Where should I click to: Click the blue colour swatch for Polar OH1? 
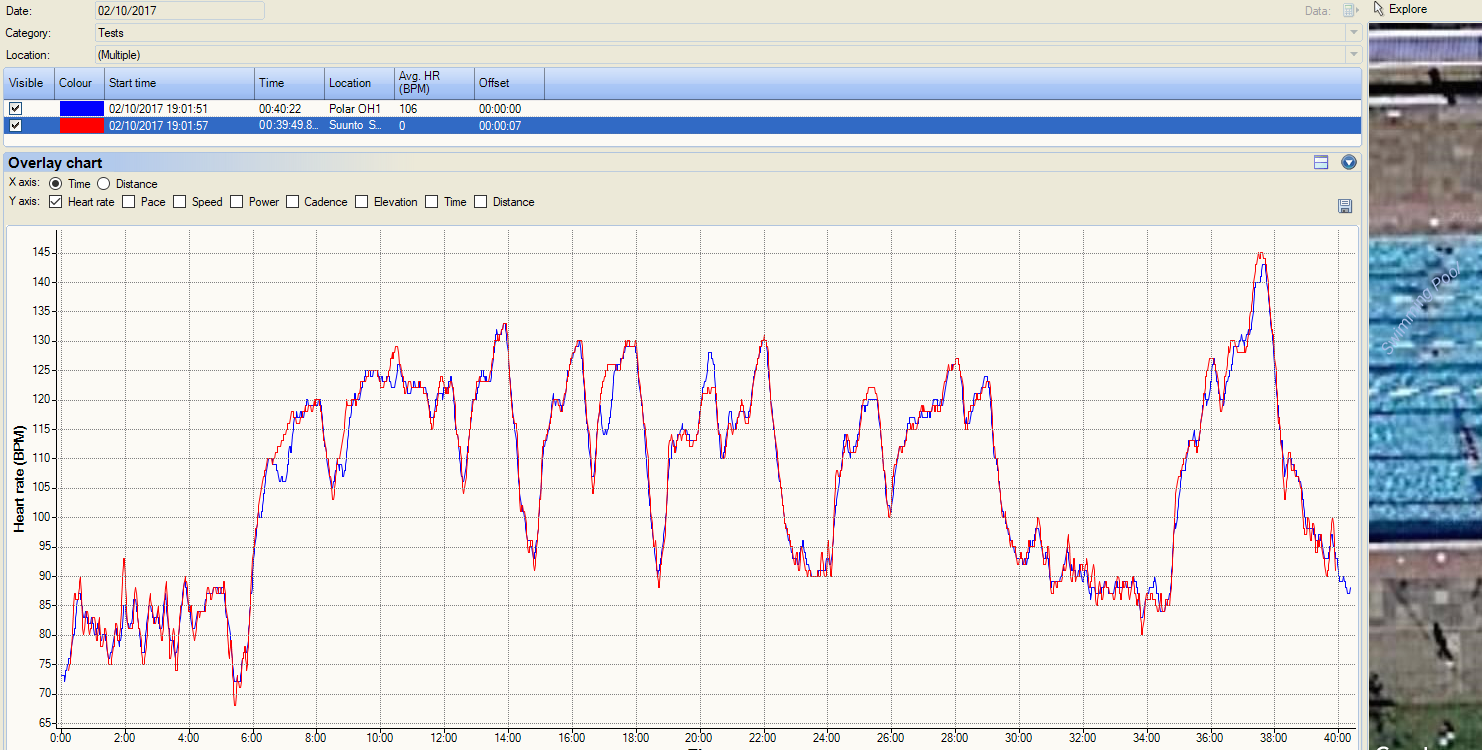[81, 108]
